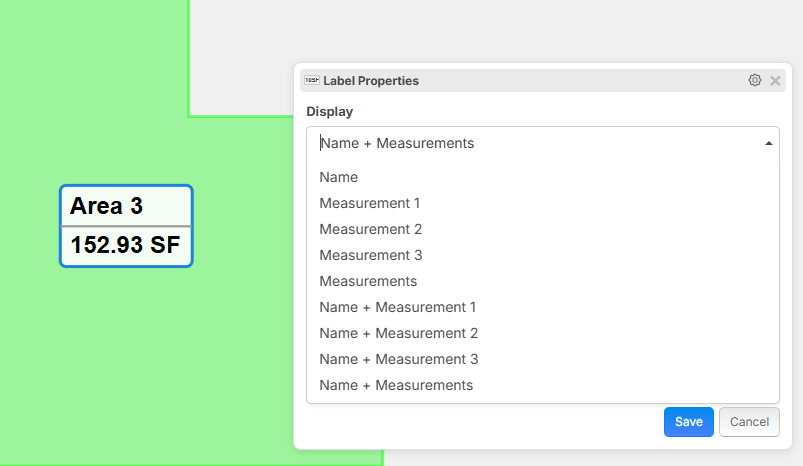This screenshot has width=803, height=466.
Task: Save the label properties
Action: coord(688,422)
